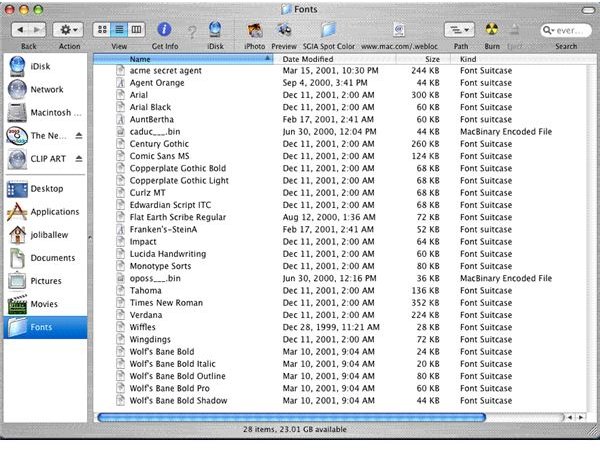Sort by the Date Modified column
Screen dimensions: 600x450
[x=335, y=59]
